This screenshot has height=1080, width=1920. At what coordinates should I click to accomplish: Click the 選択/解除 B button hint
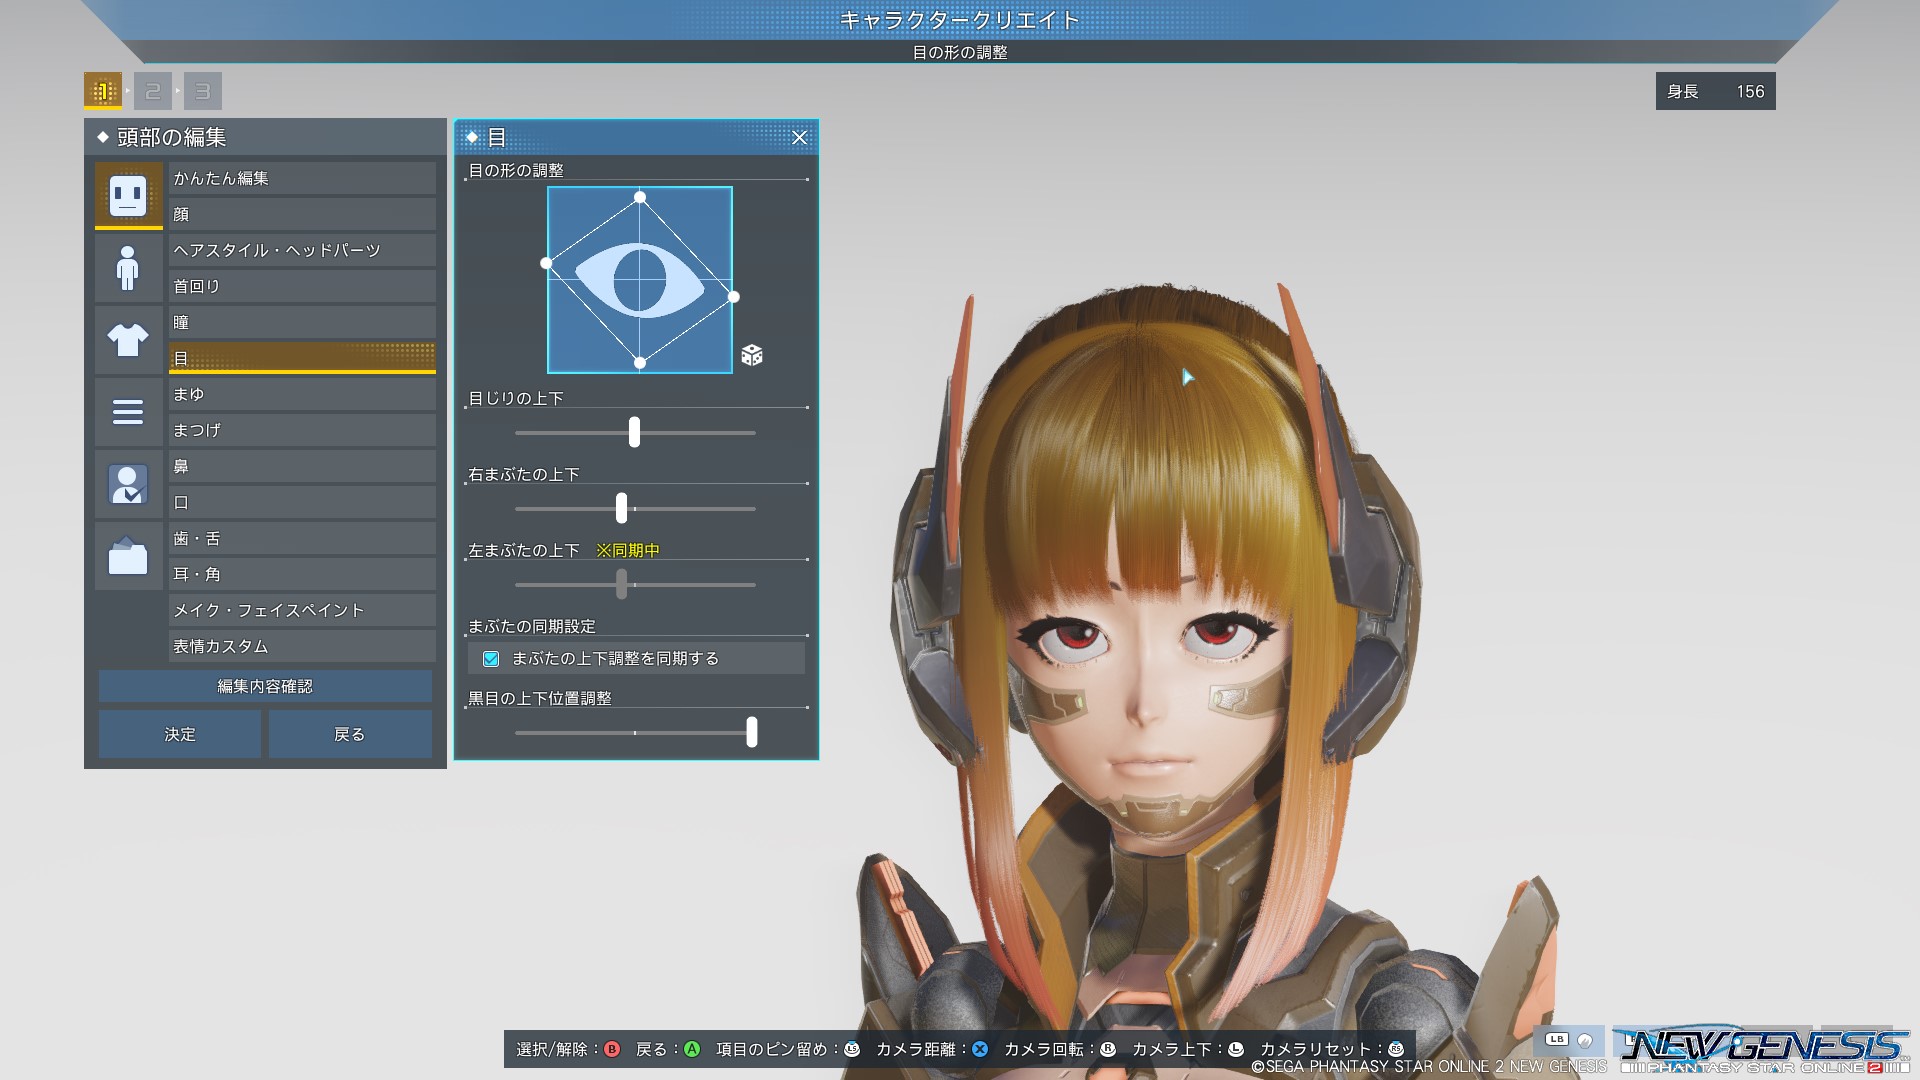point(568,1049)
